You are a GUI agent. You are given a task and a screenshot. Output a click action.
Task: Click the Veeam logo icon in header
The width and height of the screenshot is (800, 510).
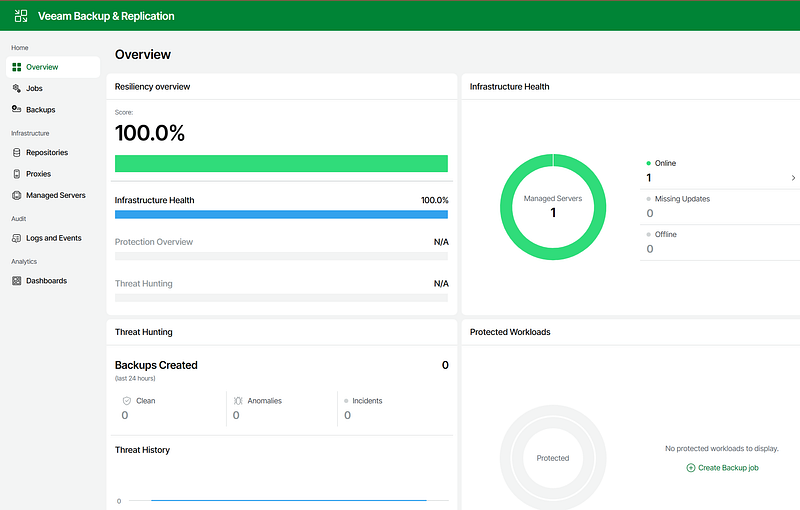(21, 16)
